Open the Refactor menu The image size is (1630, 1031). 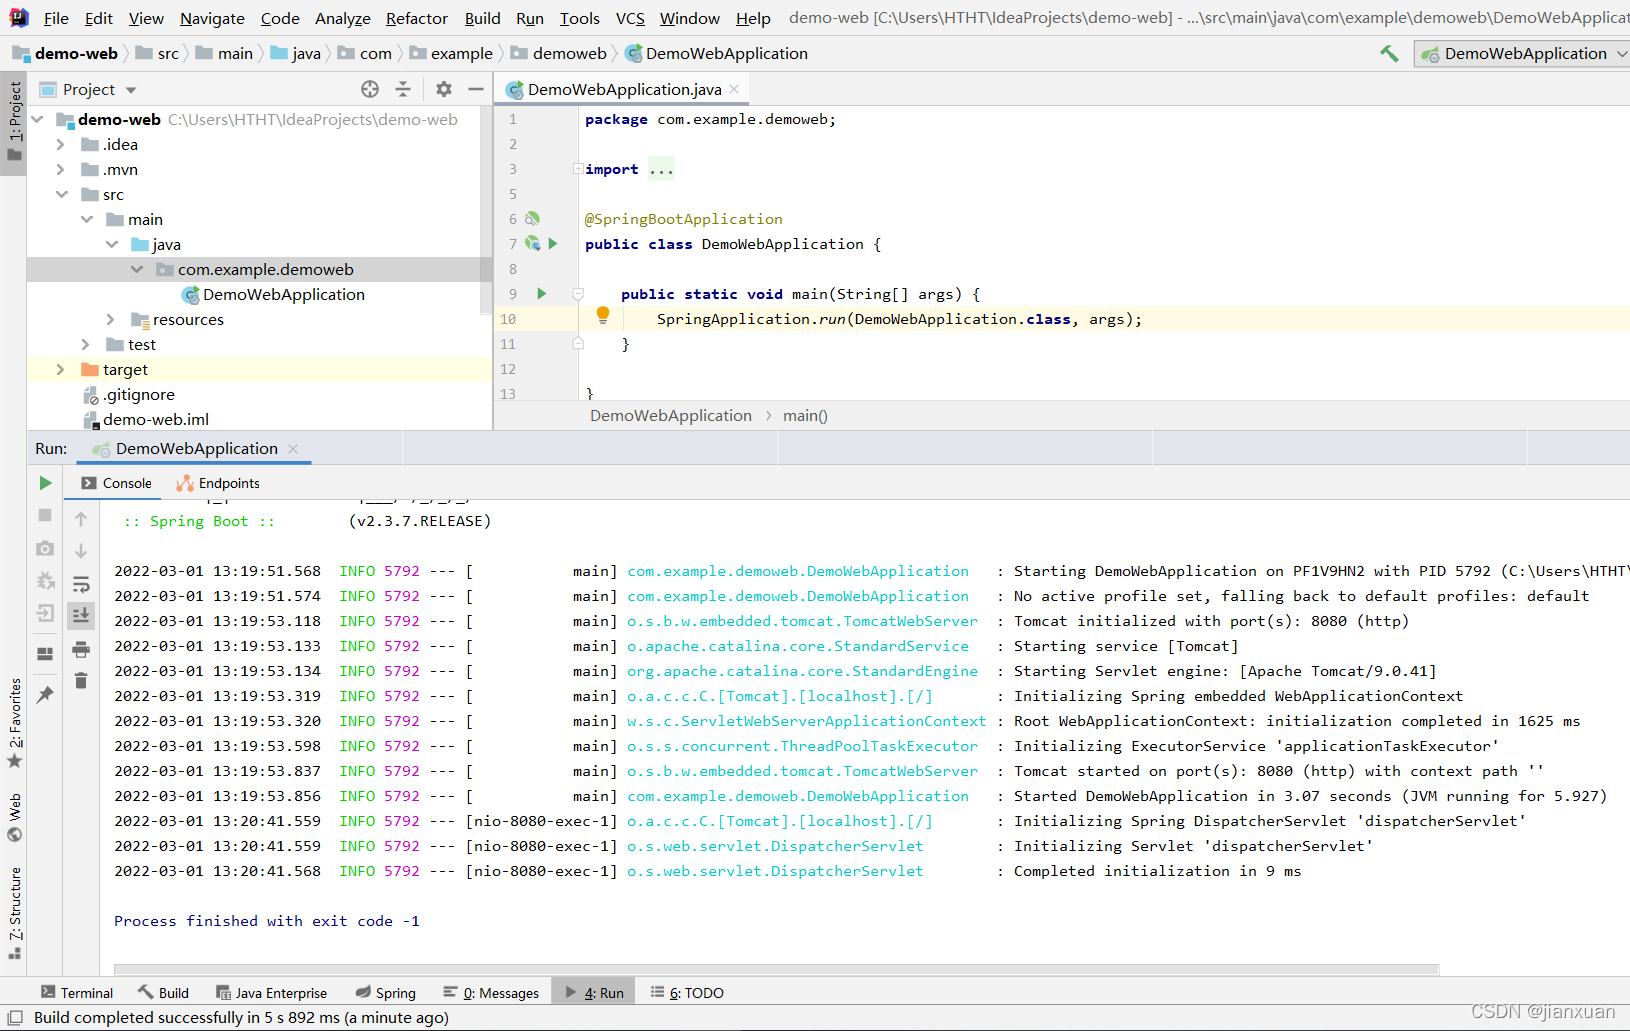[417, 18]
